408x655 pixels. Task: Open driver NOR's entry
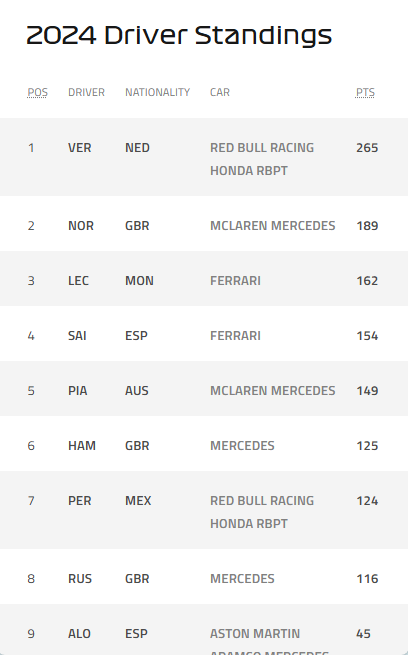click(81, 226)
